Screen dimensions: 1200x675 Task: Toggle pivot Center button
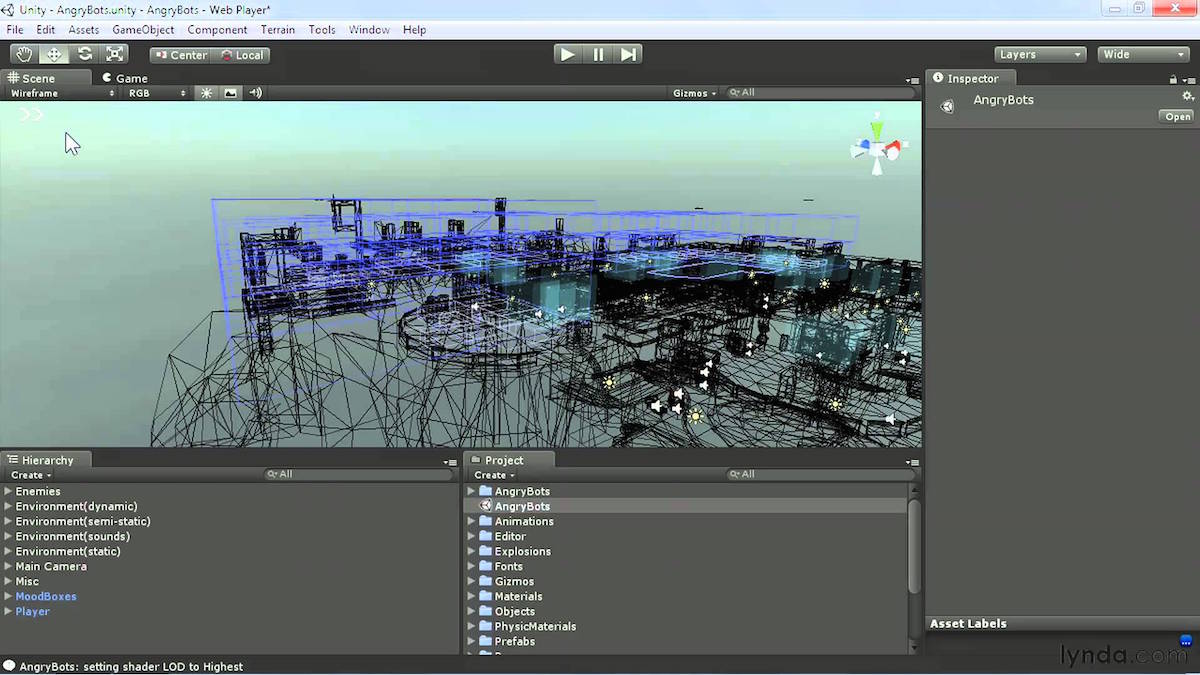click(x=180, y=55)
